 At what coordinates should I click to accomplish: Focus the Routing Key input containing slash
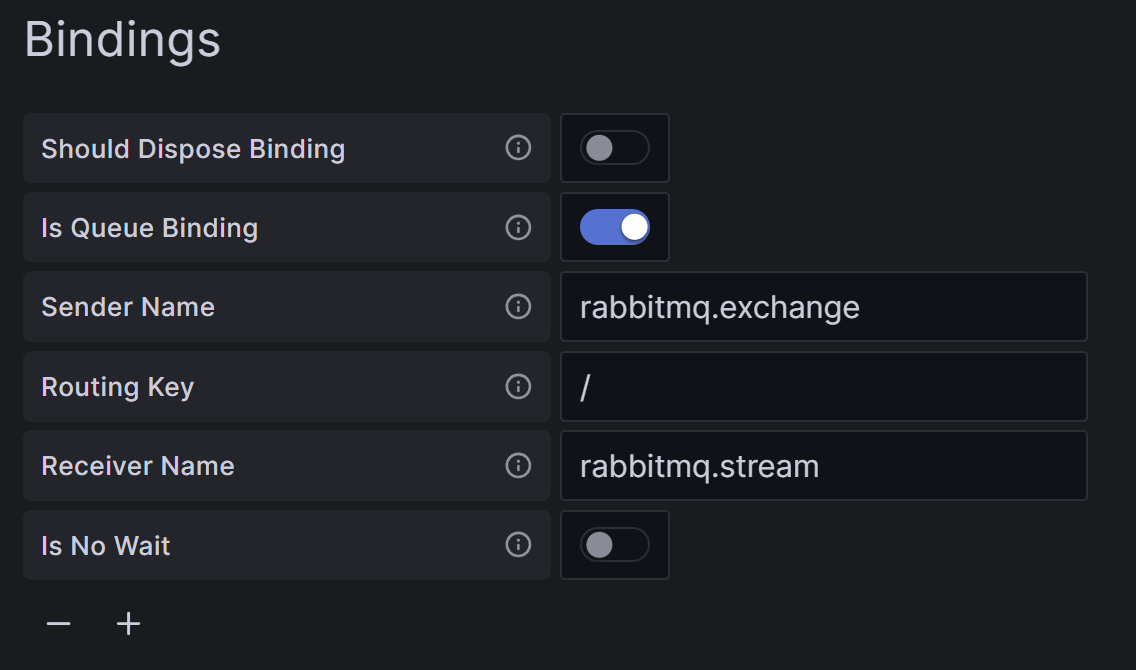824,386
